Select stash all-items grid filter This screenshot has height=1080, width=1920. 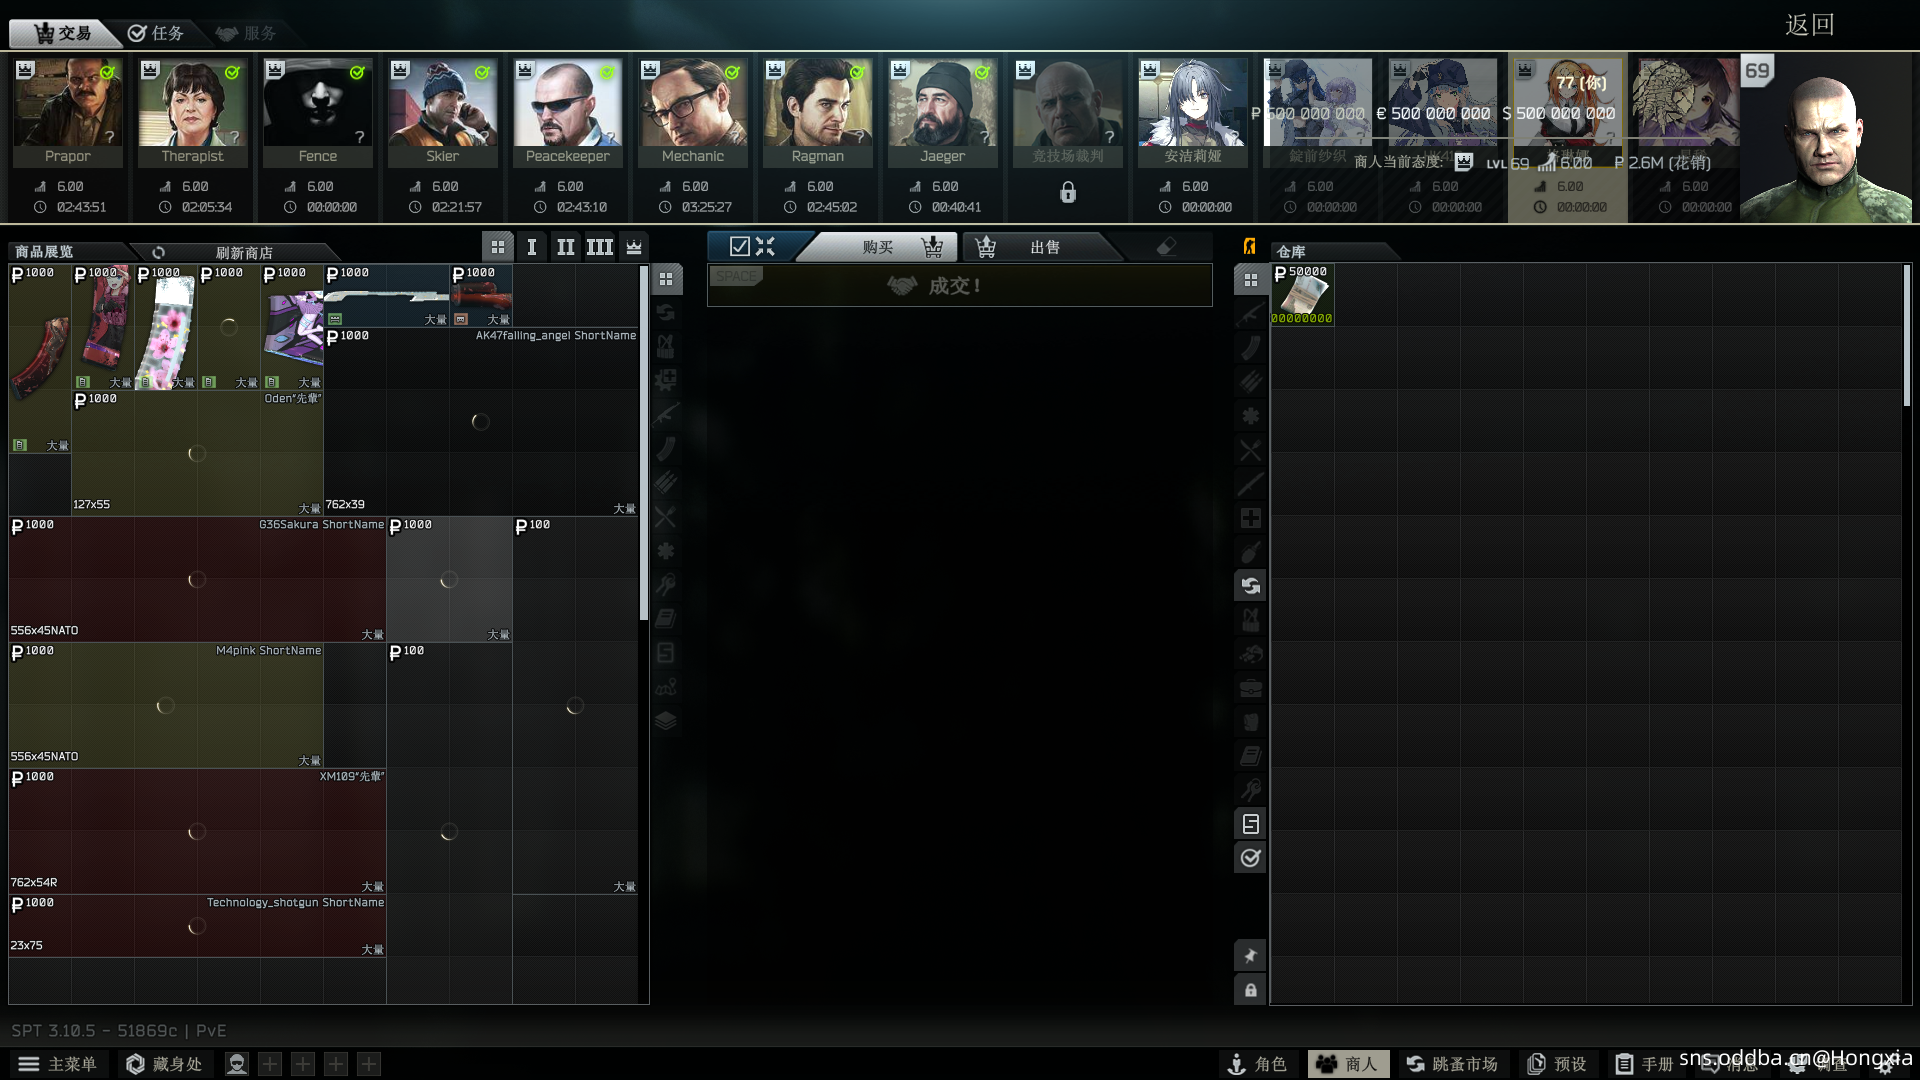tap(1250, 280)
